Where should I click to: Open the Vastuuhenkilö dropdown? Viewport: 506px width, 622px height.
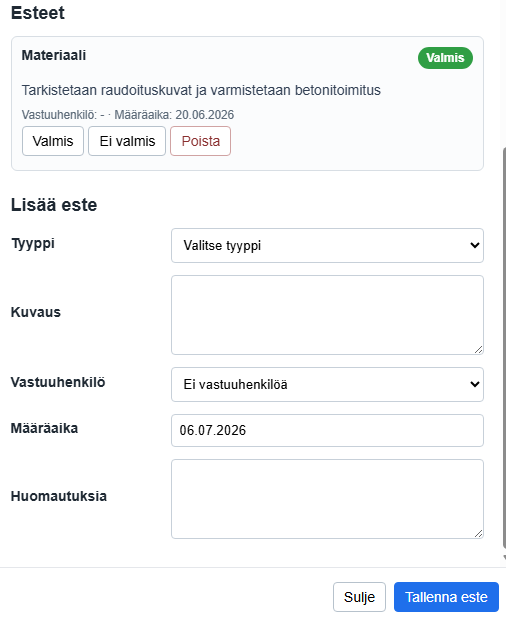pyautogui.click(x=327, y=384)
